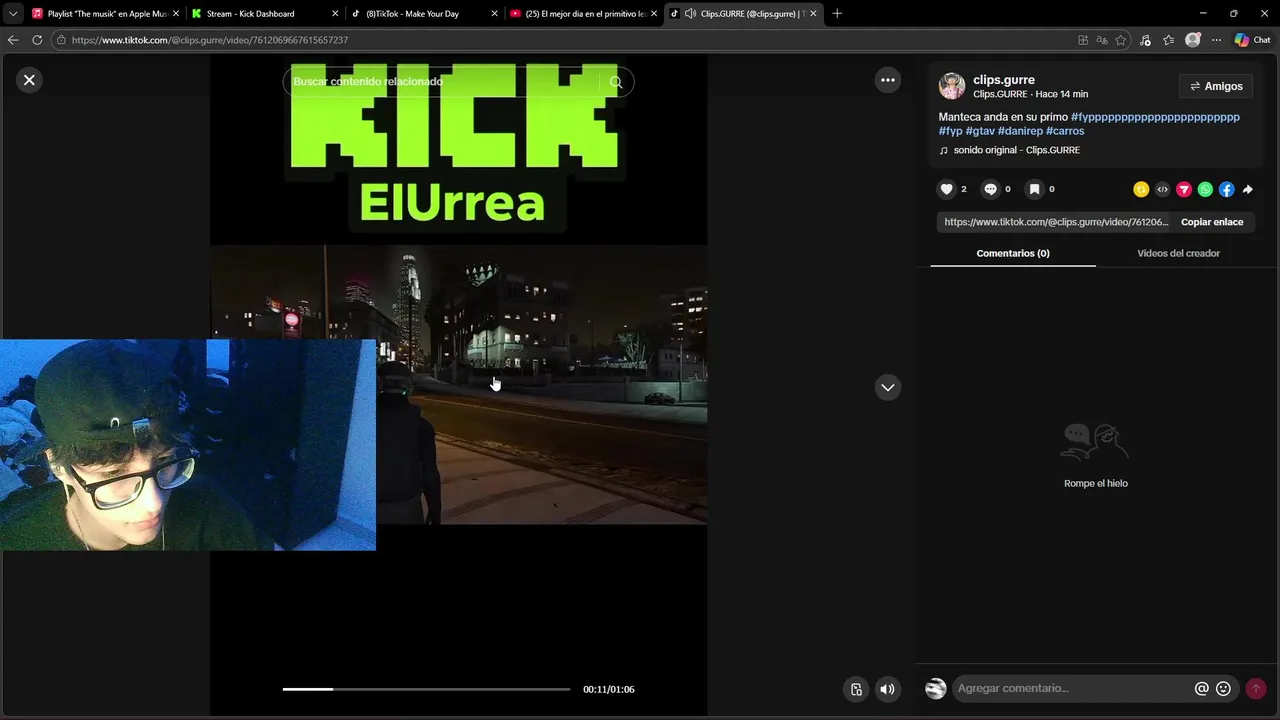The height and width of the screenshot is (720, 1280).
Task: Get the embed code icon
Action: click(1162, 189)
